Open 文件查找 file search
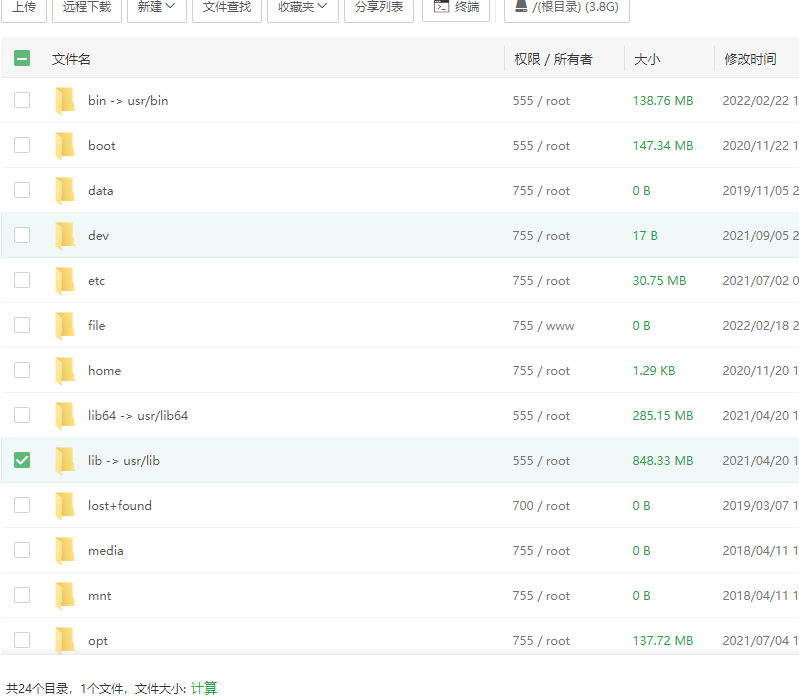Image resolution: width=799 pixels, height=699 pixels. [227, 7]
